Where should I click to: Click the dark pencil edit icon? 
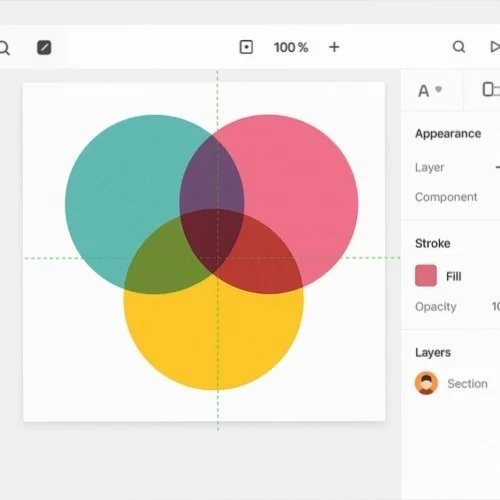point(44,47)
